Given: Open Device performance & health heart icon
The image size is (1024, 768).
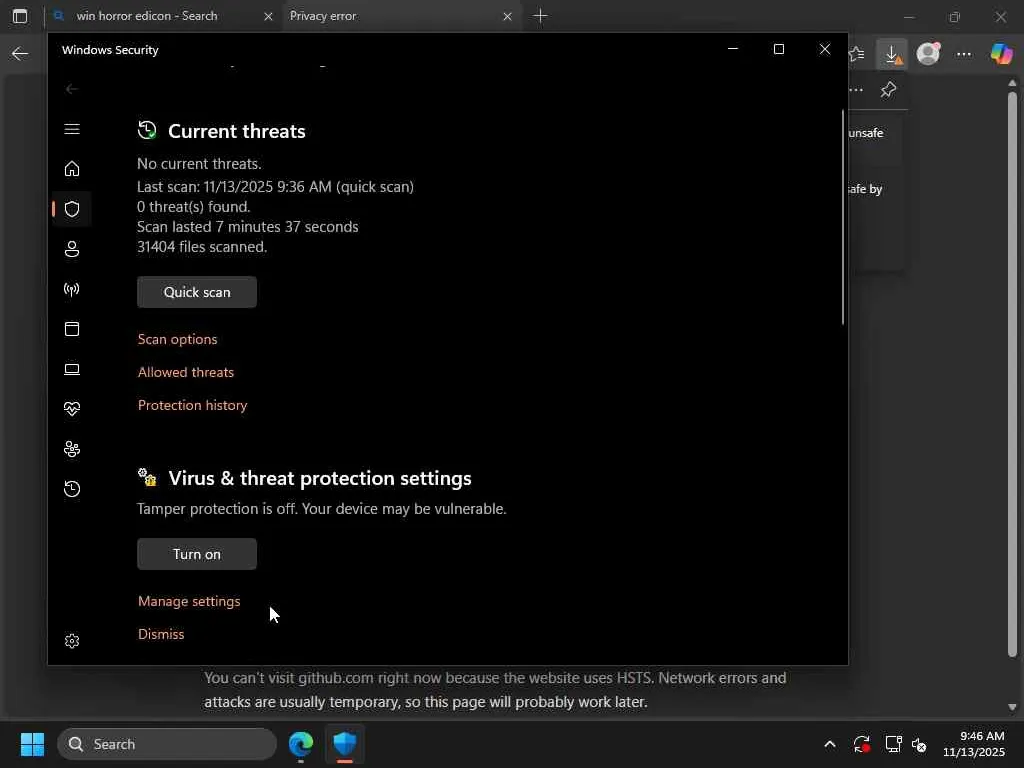Looking at the screenshot, I should [x=72, y=409].
